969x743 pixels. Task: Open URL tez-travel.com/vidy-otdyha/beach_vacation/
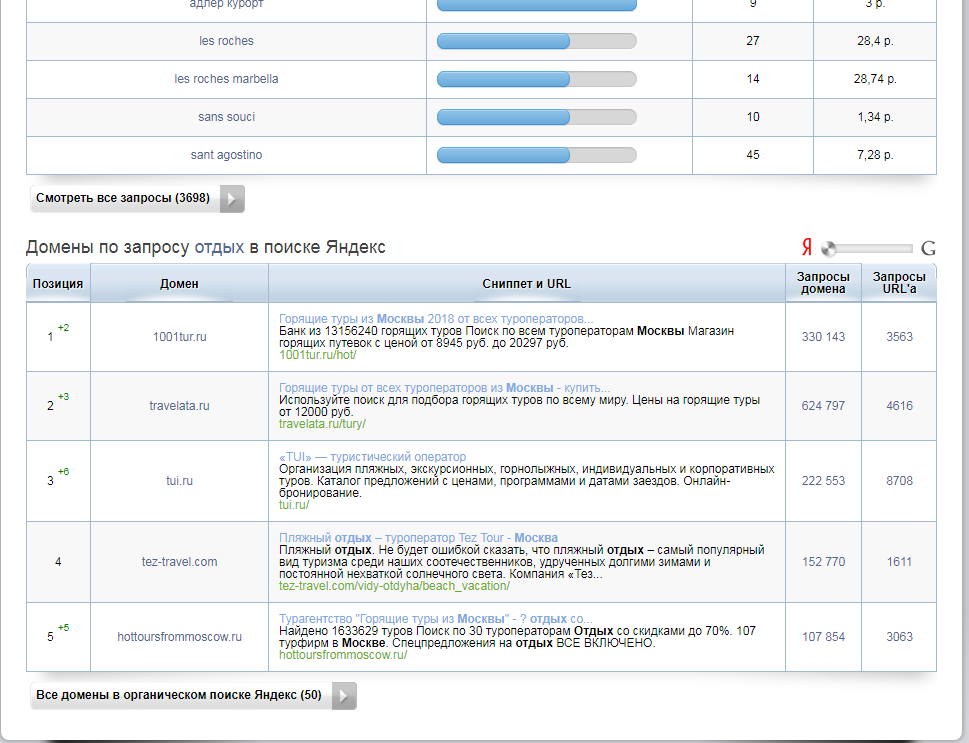394,586
